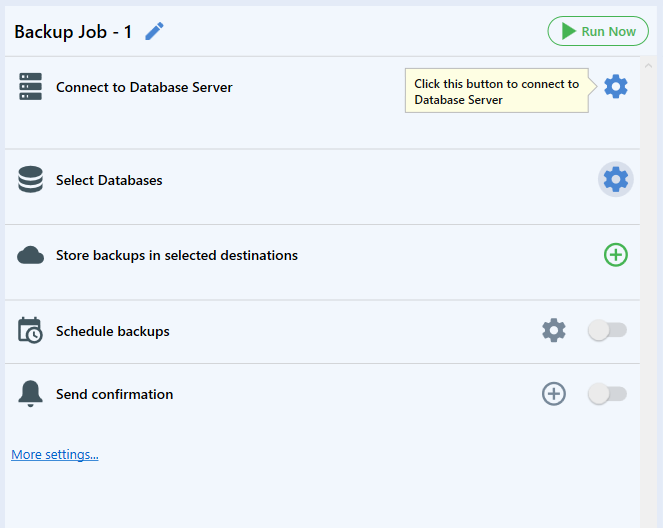Add a Send confirmation notification with plus icon

click(x=554, y=394)
